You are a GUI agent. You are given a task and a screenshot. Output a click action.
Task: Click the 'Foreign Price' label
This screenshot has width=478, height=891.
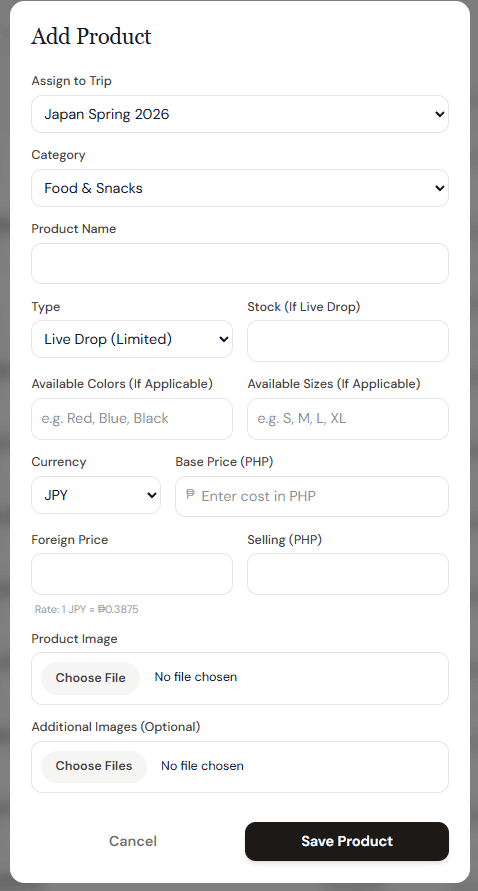click(x=70, y=540)
